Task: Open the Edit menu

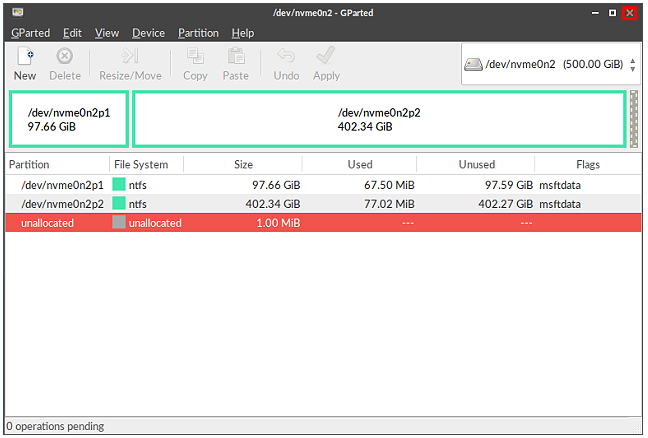Action: click(x=72, y=33)
